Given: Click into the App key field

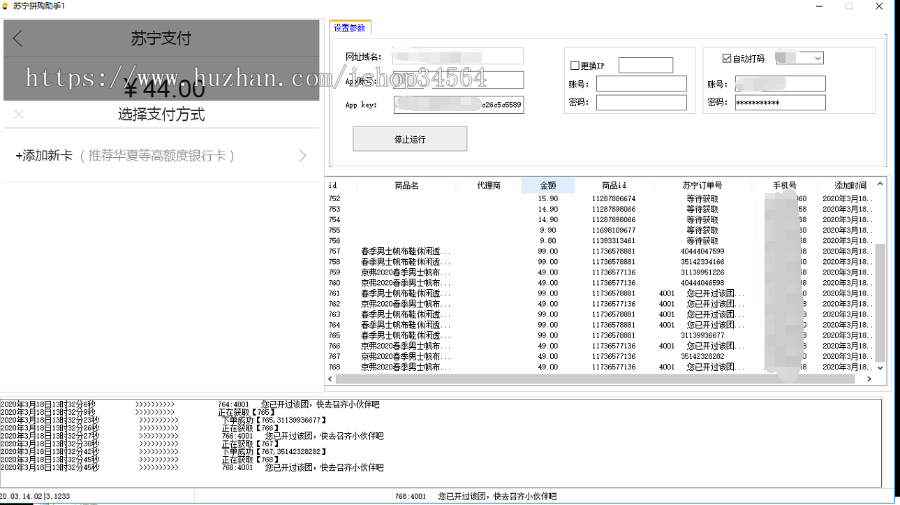Looking at the screenshot, I should [459, 104].
